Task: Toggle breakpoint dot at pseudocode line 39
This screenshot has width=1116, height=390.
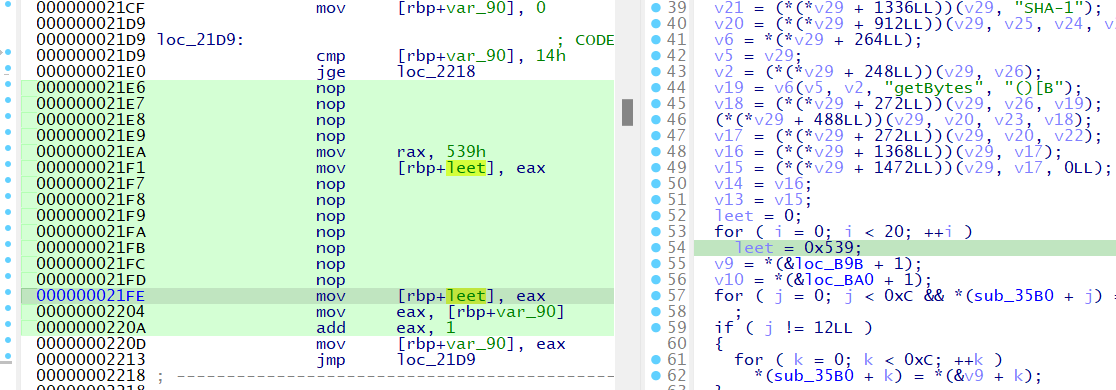Action: pos(656,8)
